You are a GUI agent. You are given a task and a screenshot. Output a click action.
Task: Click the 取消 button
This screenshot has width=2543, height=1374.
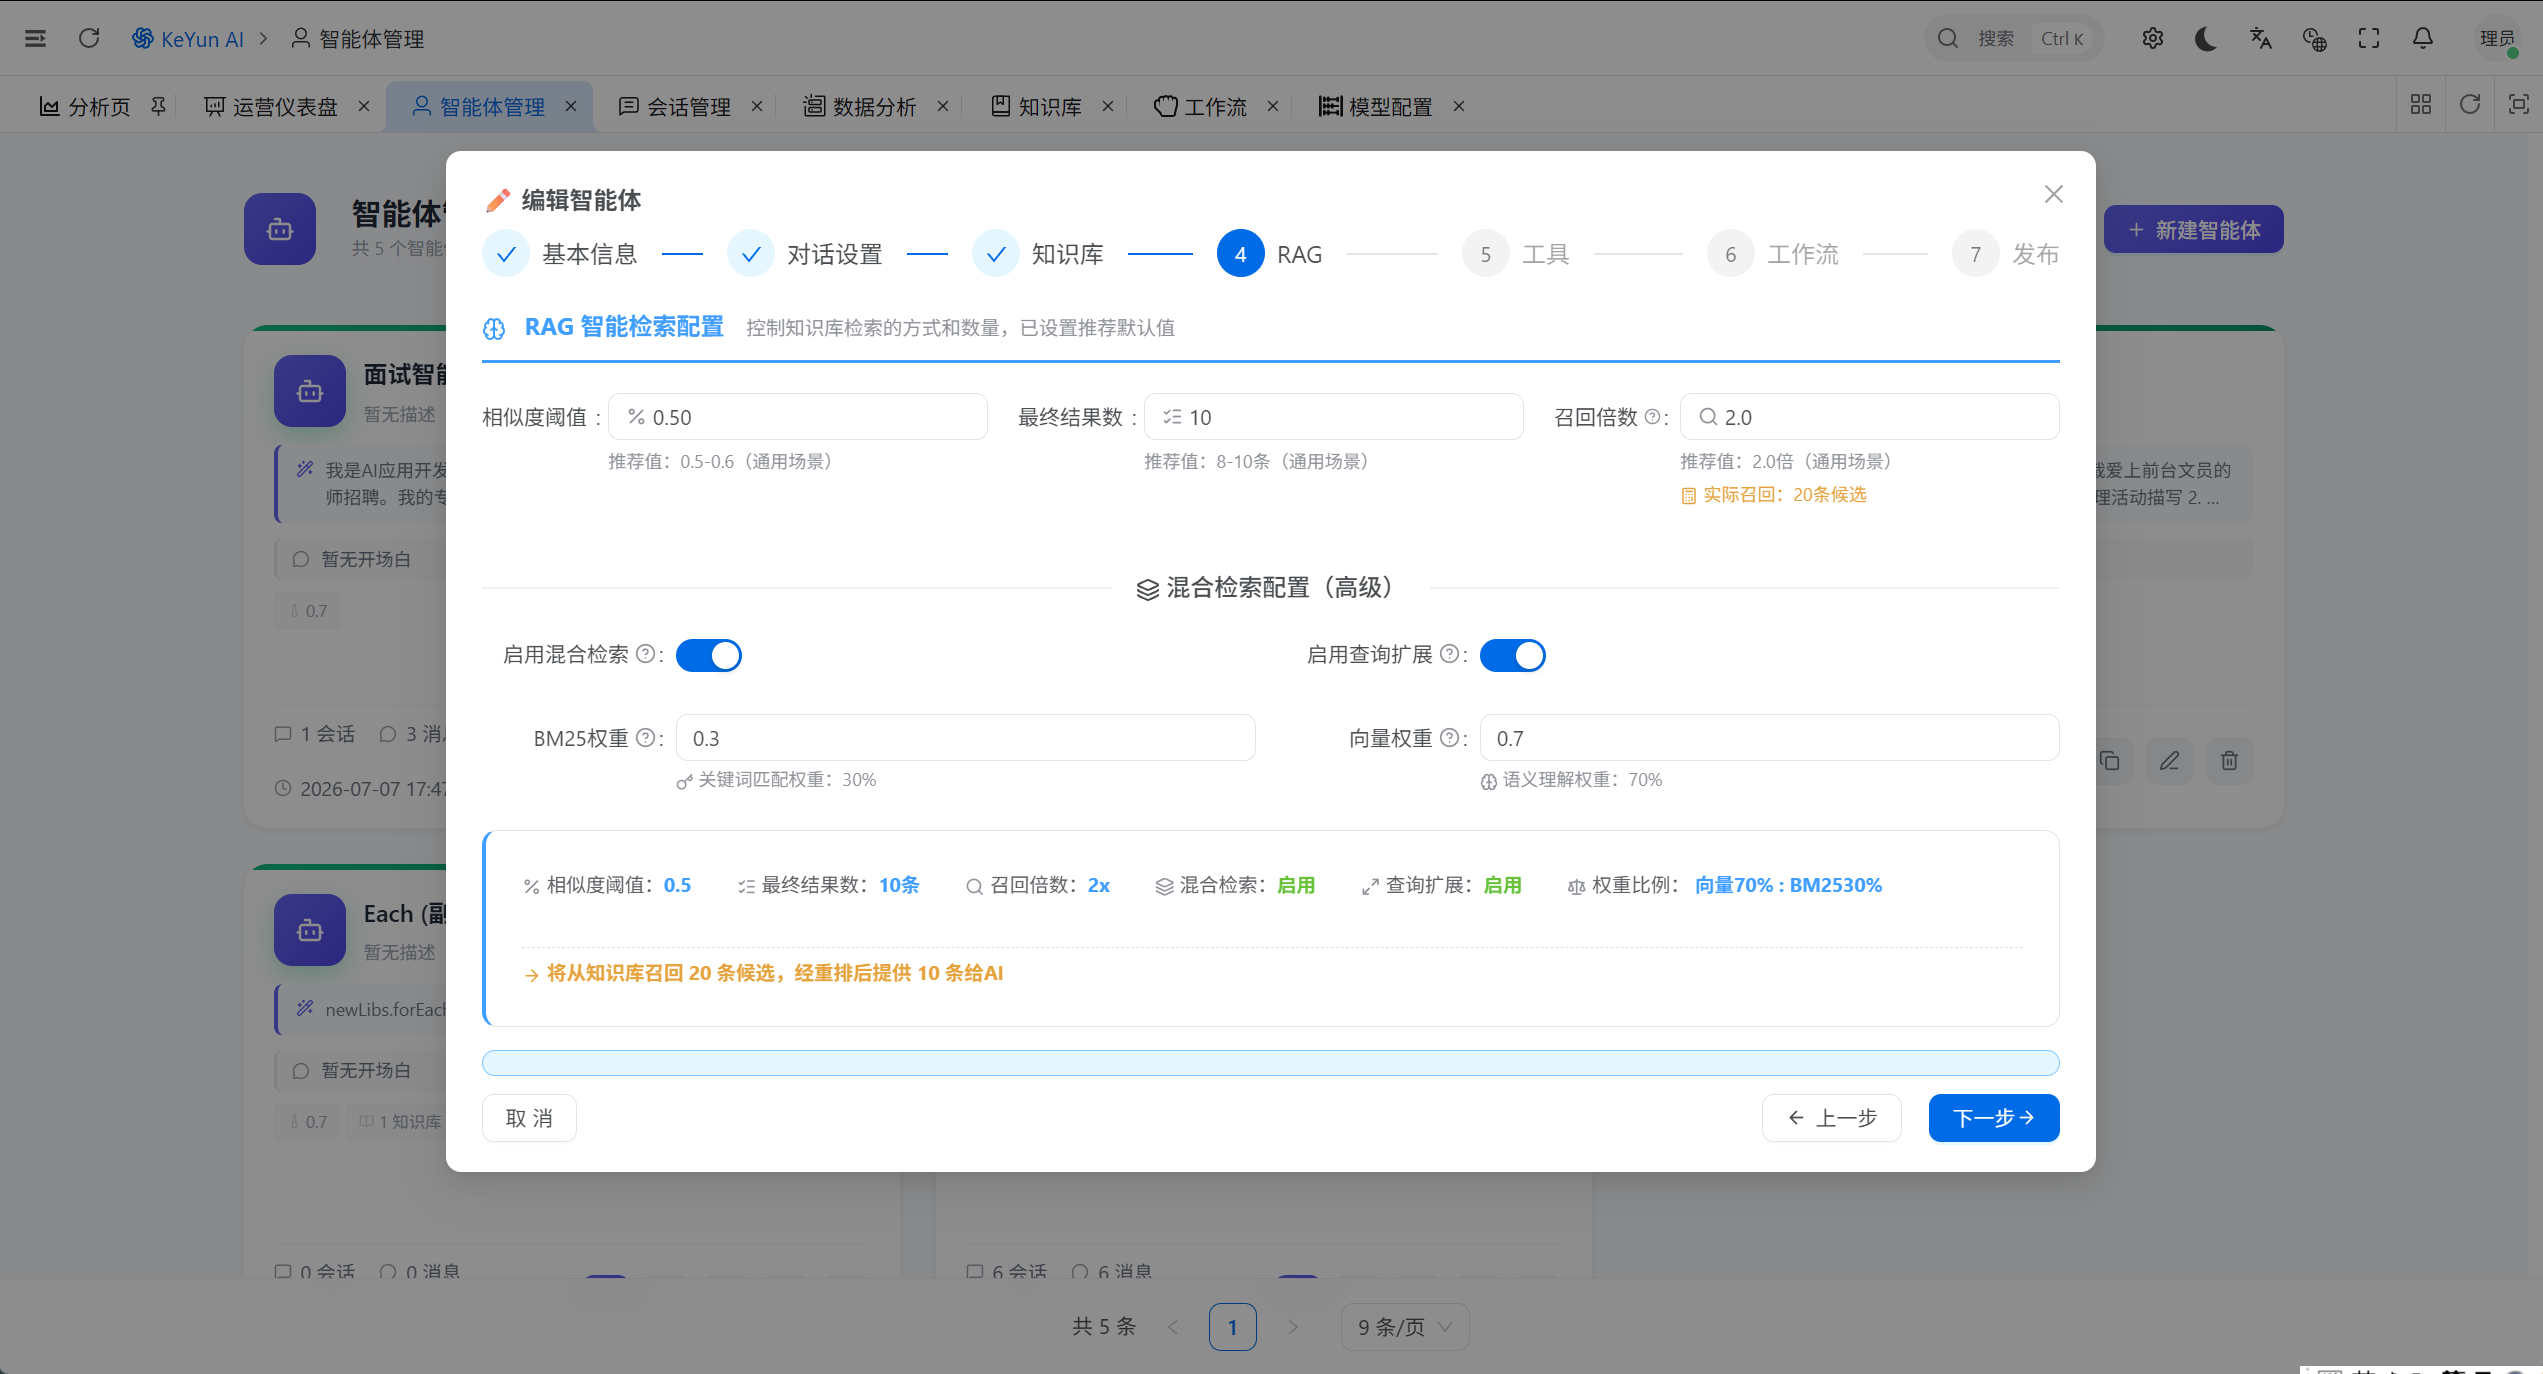(x=529, y=1118)
